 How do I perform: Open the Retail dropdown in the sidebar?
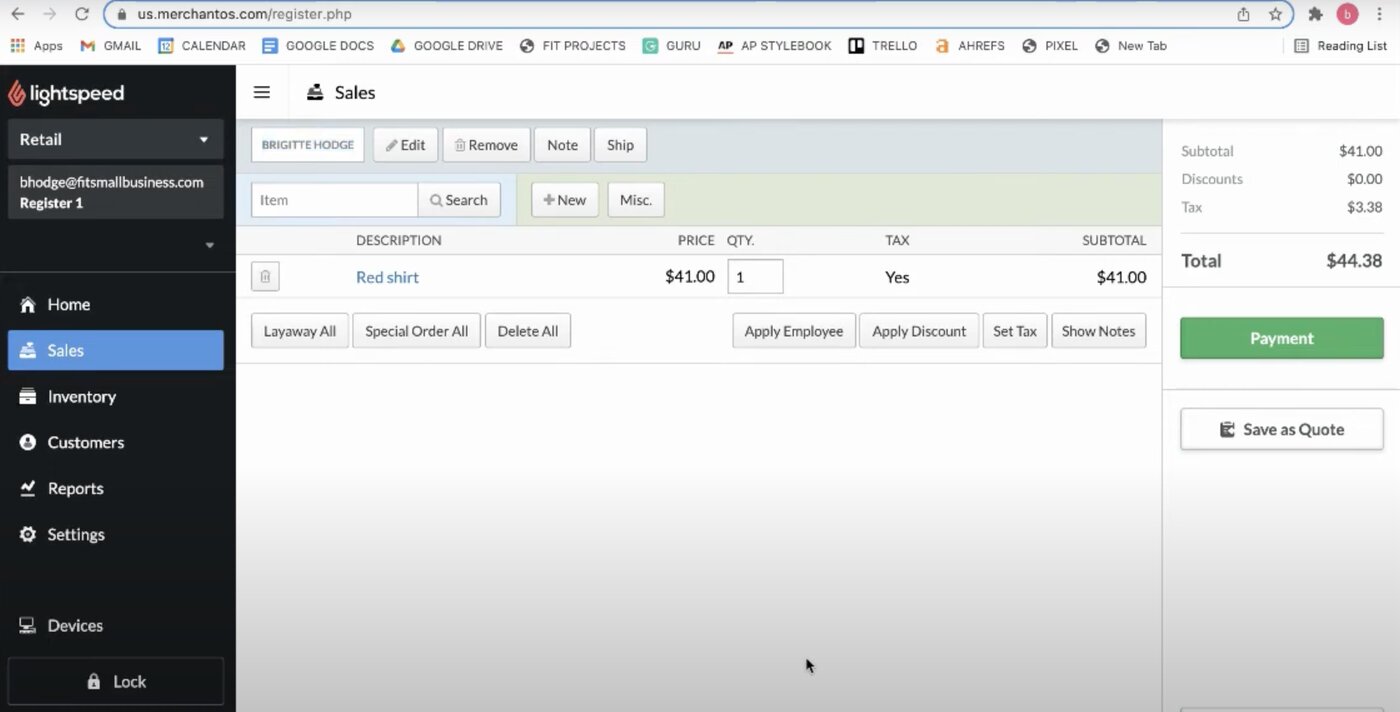point(115,139)
